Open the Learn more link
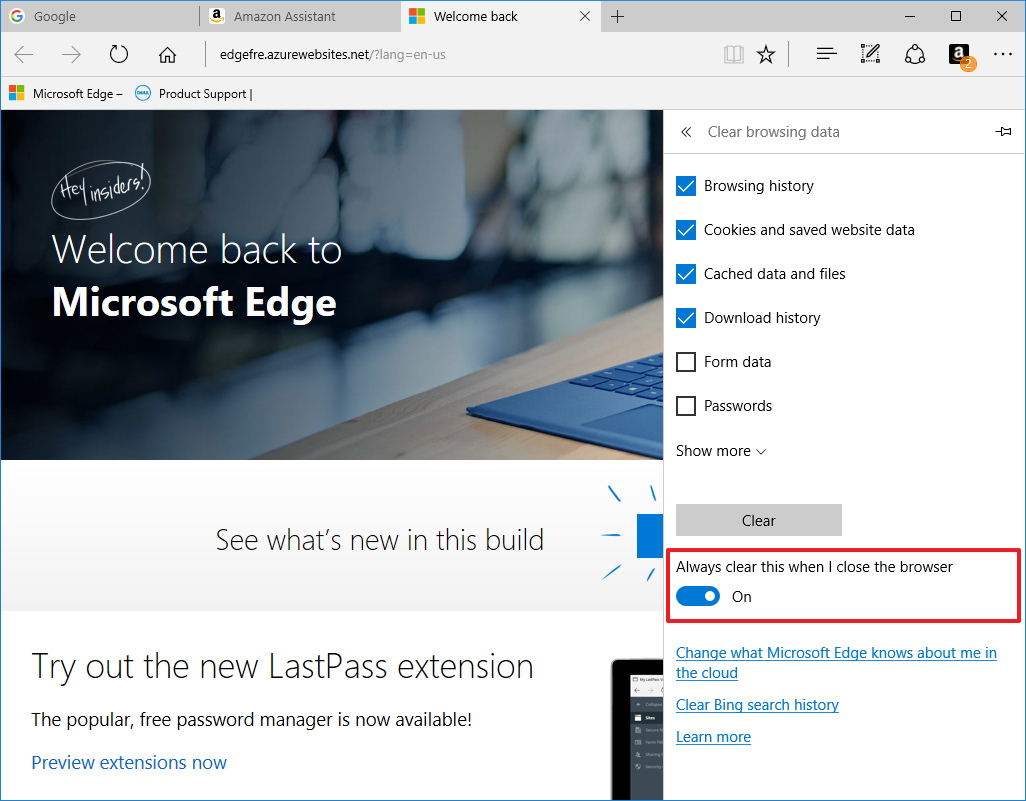 (713, 737)
